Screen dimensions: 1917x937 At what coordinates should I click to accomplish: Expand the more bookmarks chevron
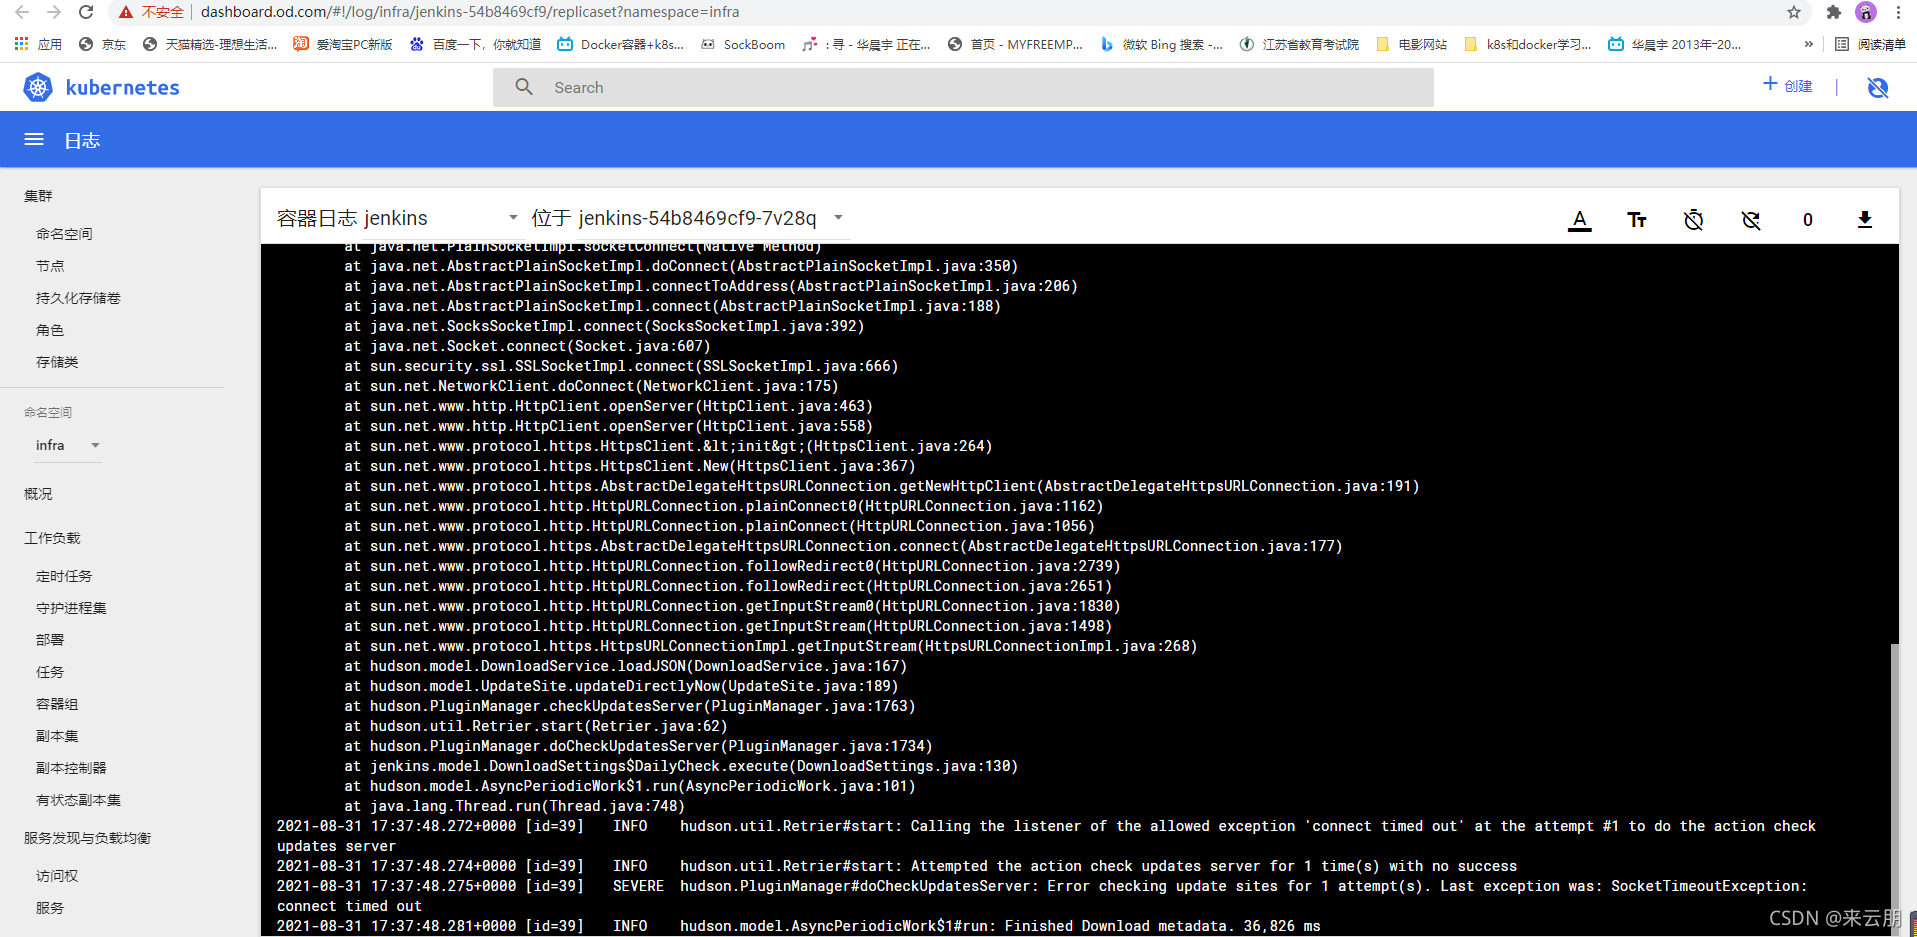click(x=1808, y=44)
